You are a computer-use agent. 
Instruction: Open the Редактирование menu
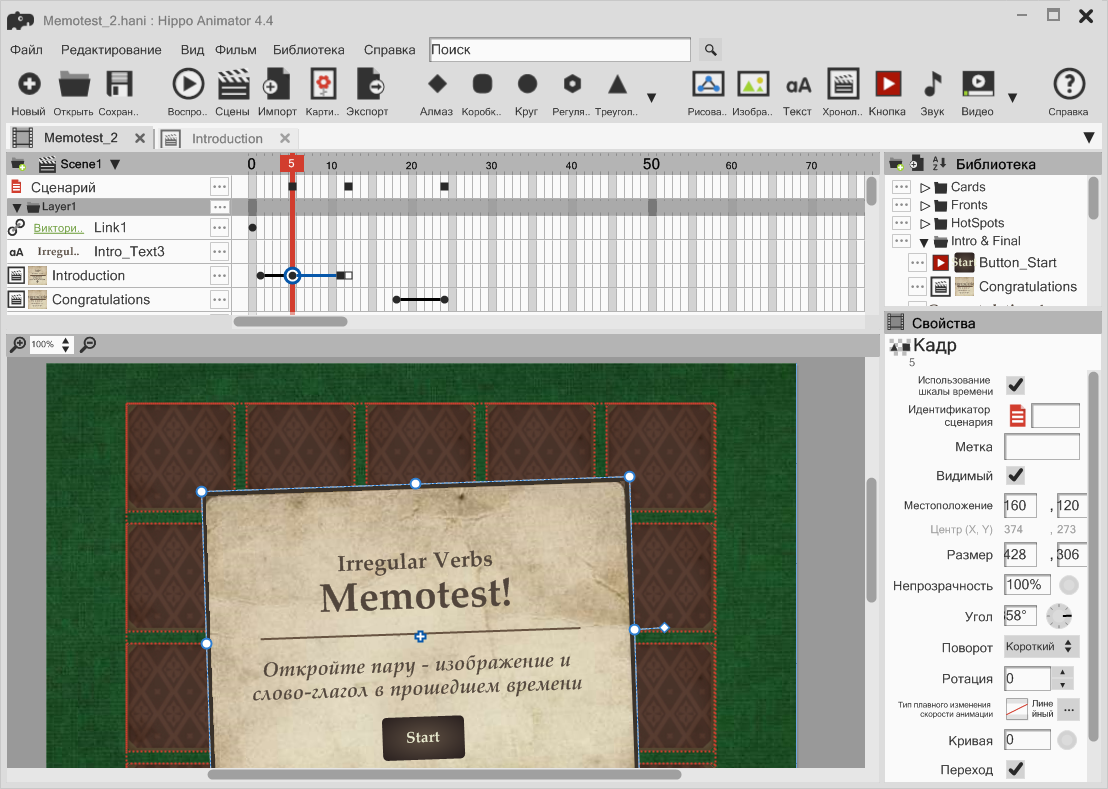(x=111, y=49)
